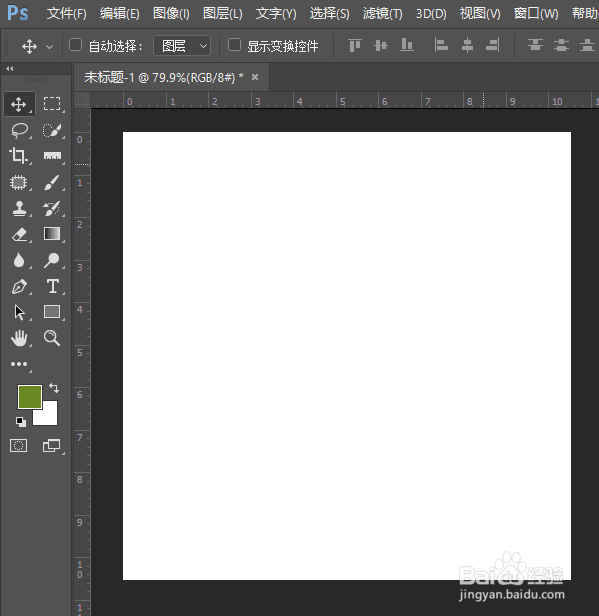This screenshot has width=599, height=616.
Task: Select the Zoom magnifier tool
Action: pos(52,338)
